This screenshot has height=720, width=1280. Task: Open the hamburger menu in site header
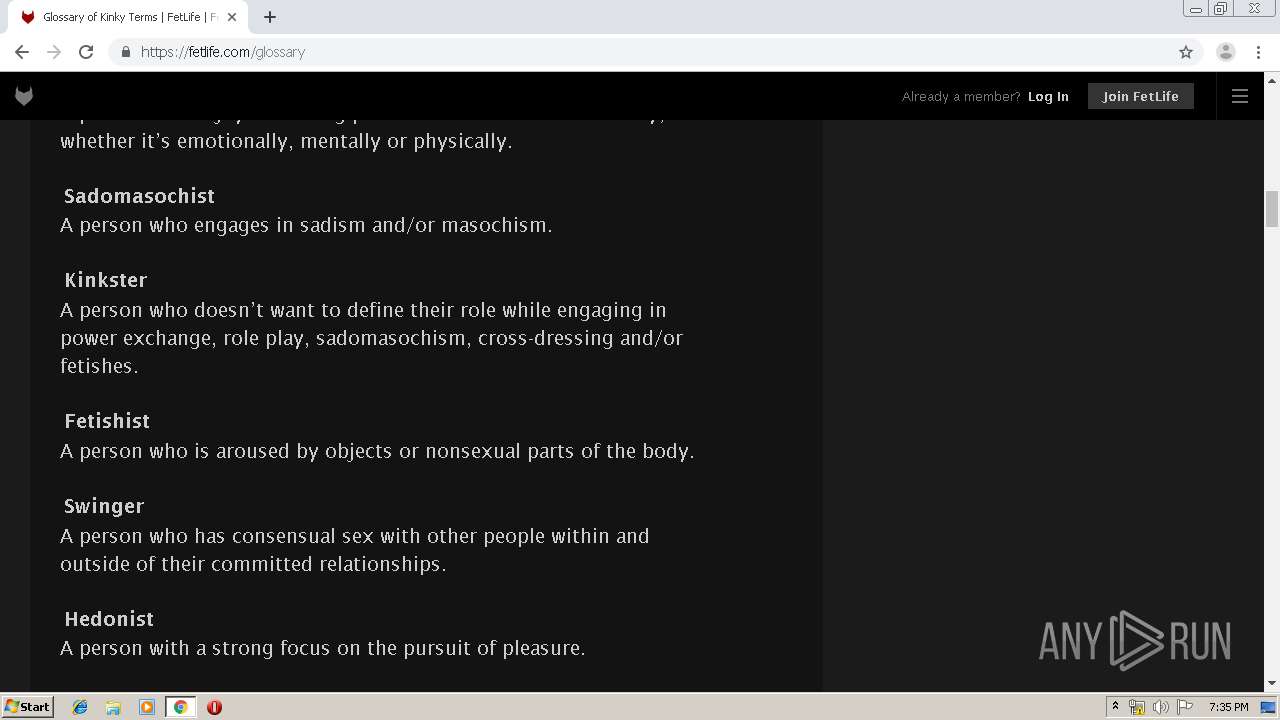coord(1240,96)
